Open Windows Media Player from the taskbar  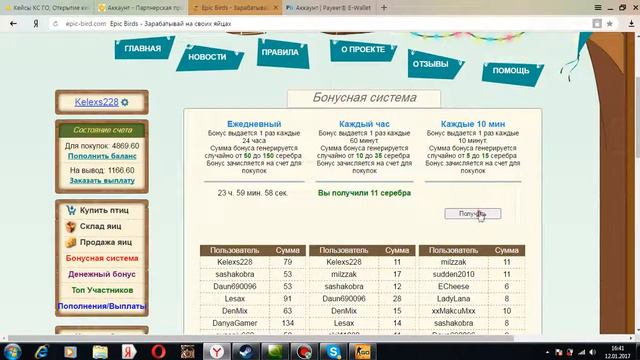click(71, 352)
